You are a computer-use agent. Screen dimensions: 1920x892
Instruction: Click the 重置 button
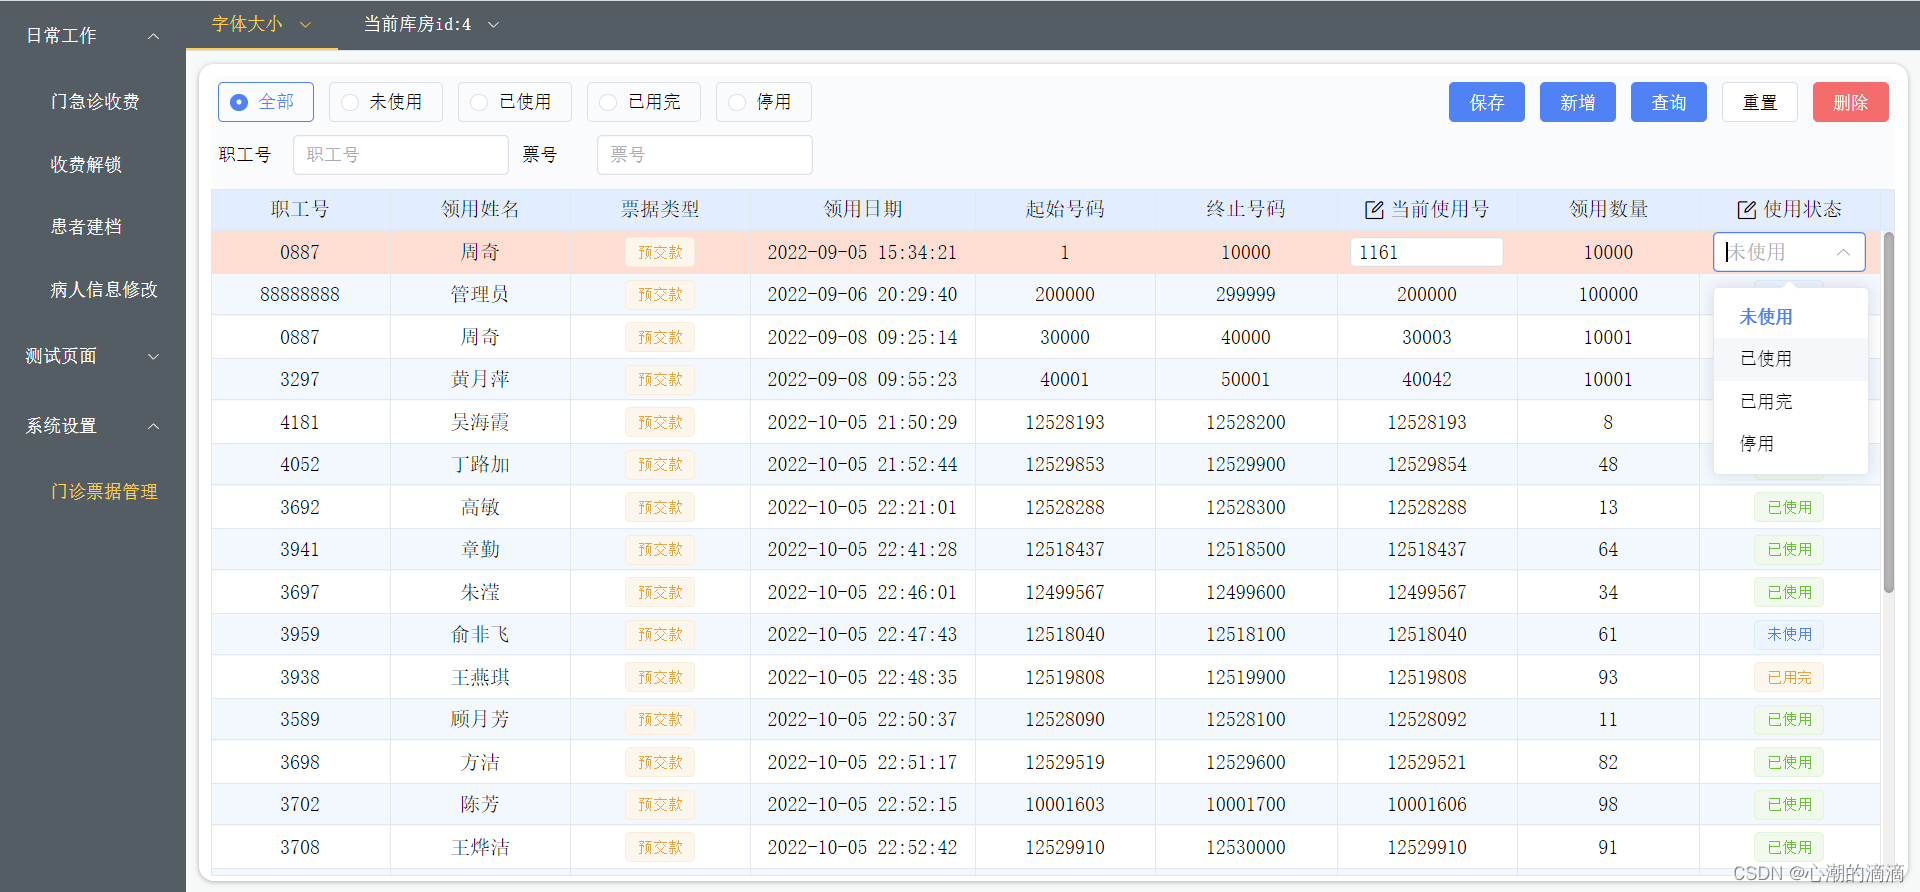tap(1759, 102)
